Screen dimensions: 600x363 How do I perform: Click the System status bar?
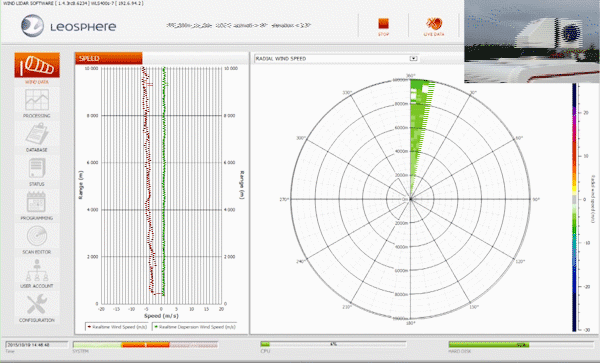(145, 345)
